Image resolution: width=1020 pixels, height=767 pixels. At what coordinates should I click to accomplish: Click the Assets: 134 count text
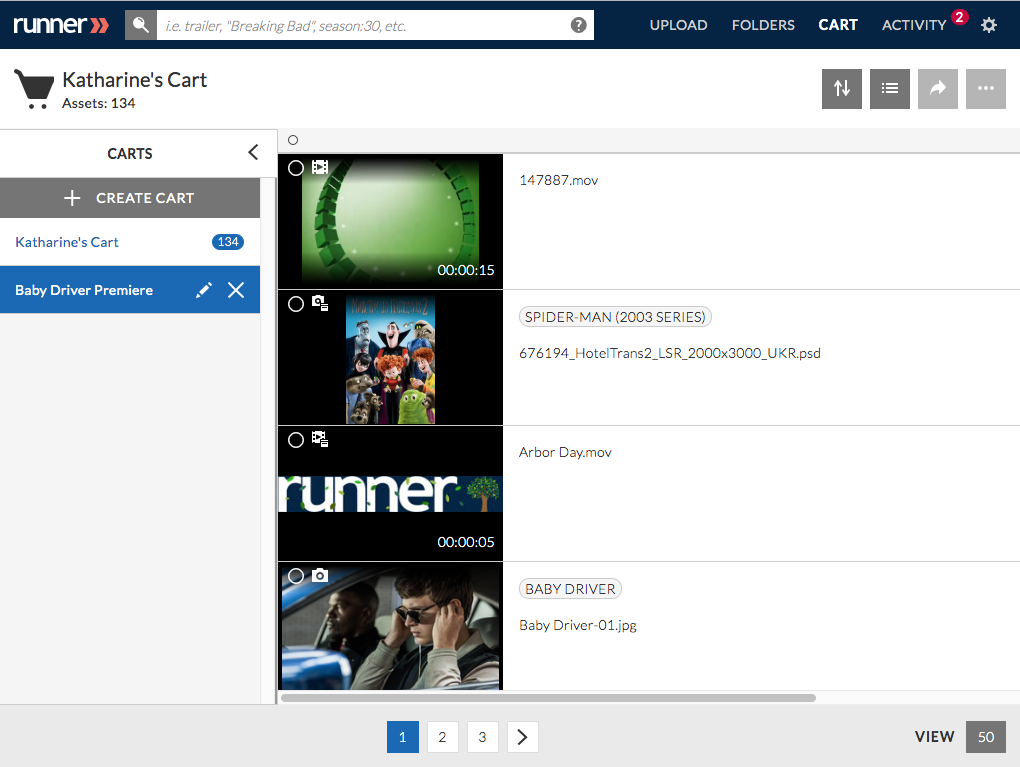click(98, 103)
